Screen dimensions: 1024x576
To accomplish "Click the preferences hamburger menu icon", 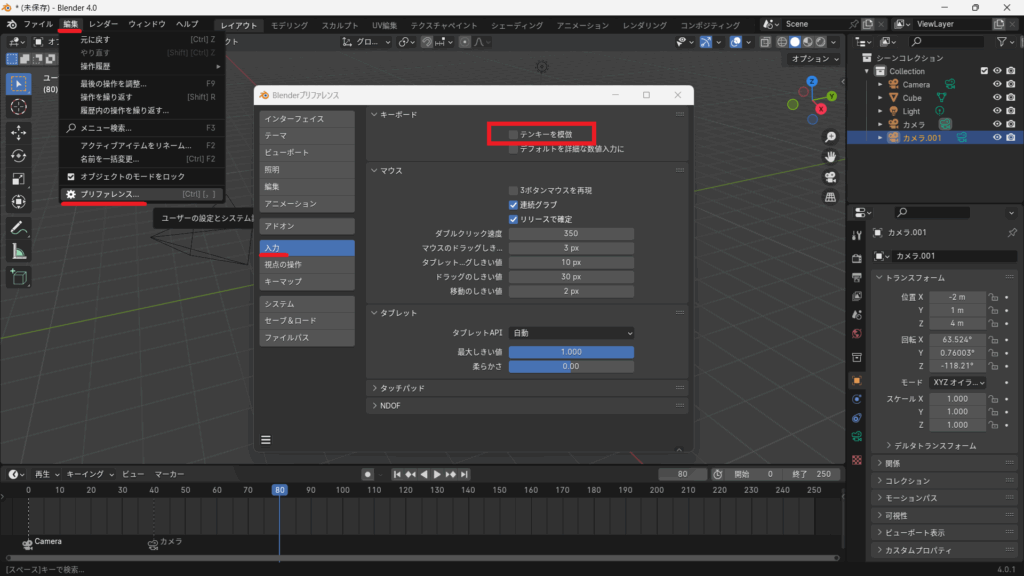I will pyautogui.click(x=266, y=439).
